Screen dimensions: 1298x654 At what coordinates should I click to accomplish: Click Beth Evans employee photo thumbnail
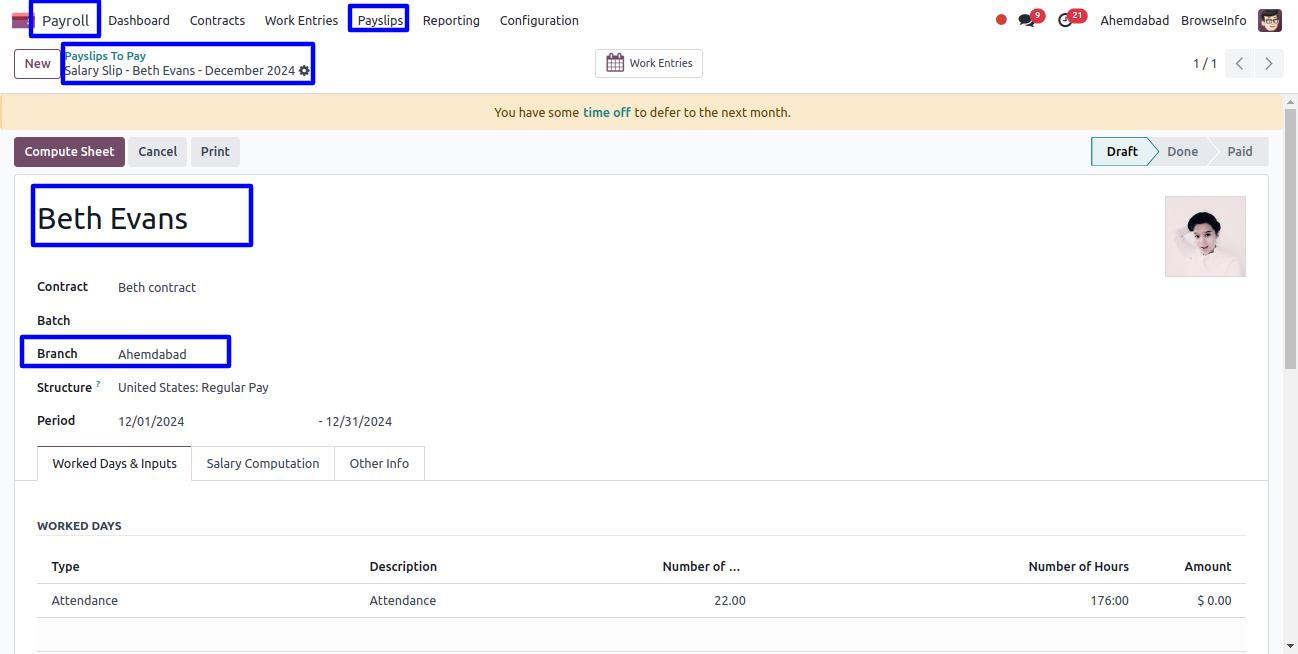point(1205,236)
